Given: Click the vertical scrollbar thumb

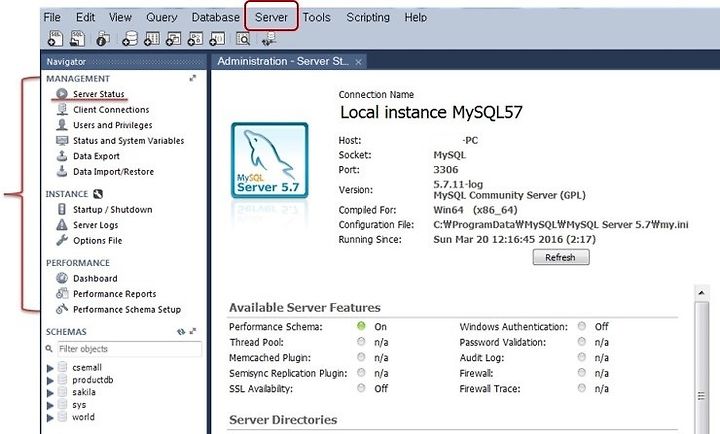Looking at the screenshot, I should 701,367.
